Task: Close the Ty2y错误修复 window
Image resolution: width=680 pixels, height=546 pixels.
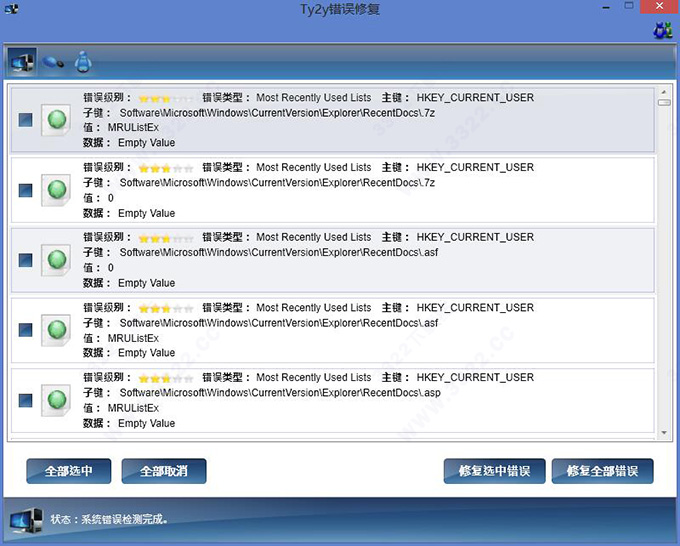Action: pos(660,6)
